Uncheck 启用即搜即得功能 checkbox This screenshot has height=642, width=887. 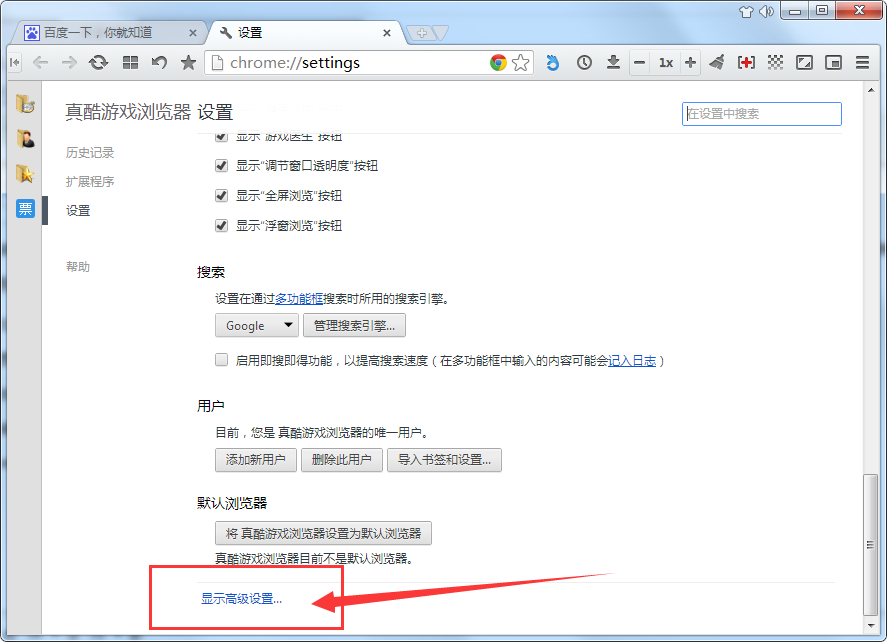click(221, 358)
